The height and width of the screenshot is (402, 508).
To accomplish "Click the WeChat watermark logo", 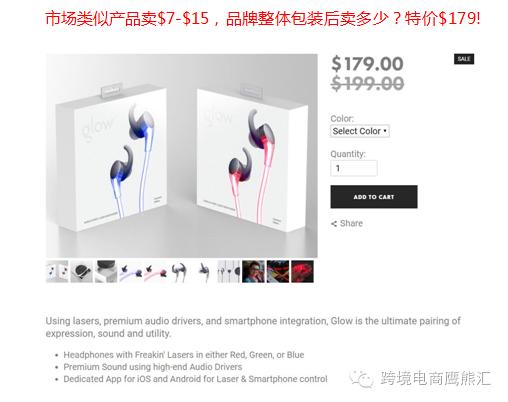I will point(361,378).
